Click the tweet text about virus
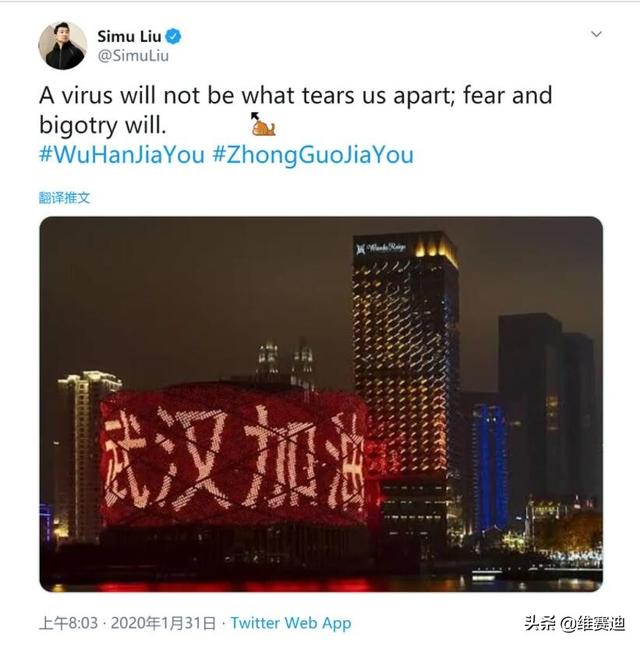This screenshot has width=640, height=646. 295,110
